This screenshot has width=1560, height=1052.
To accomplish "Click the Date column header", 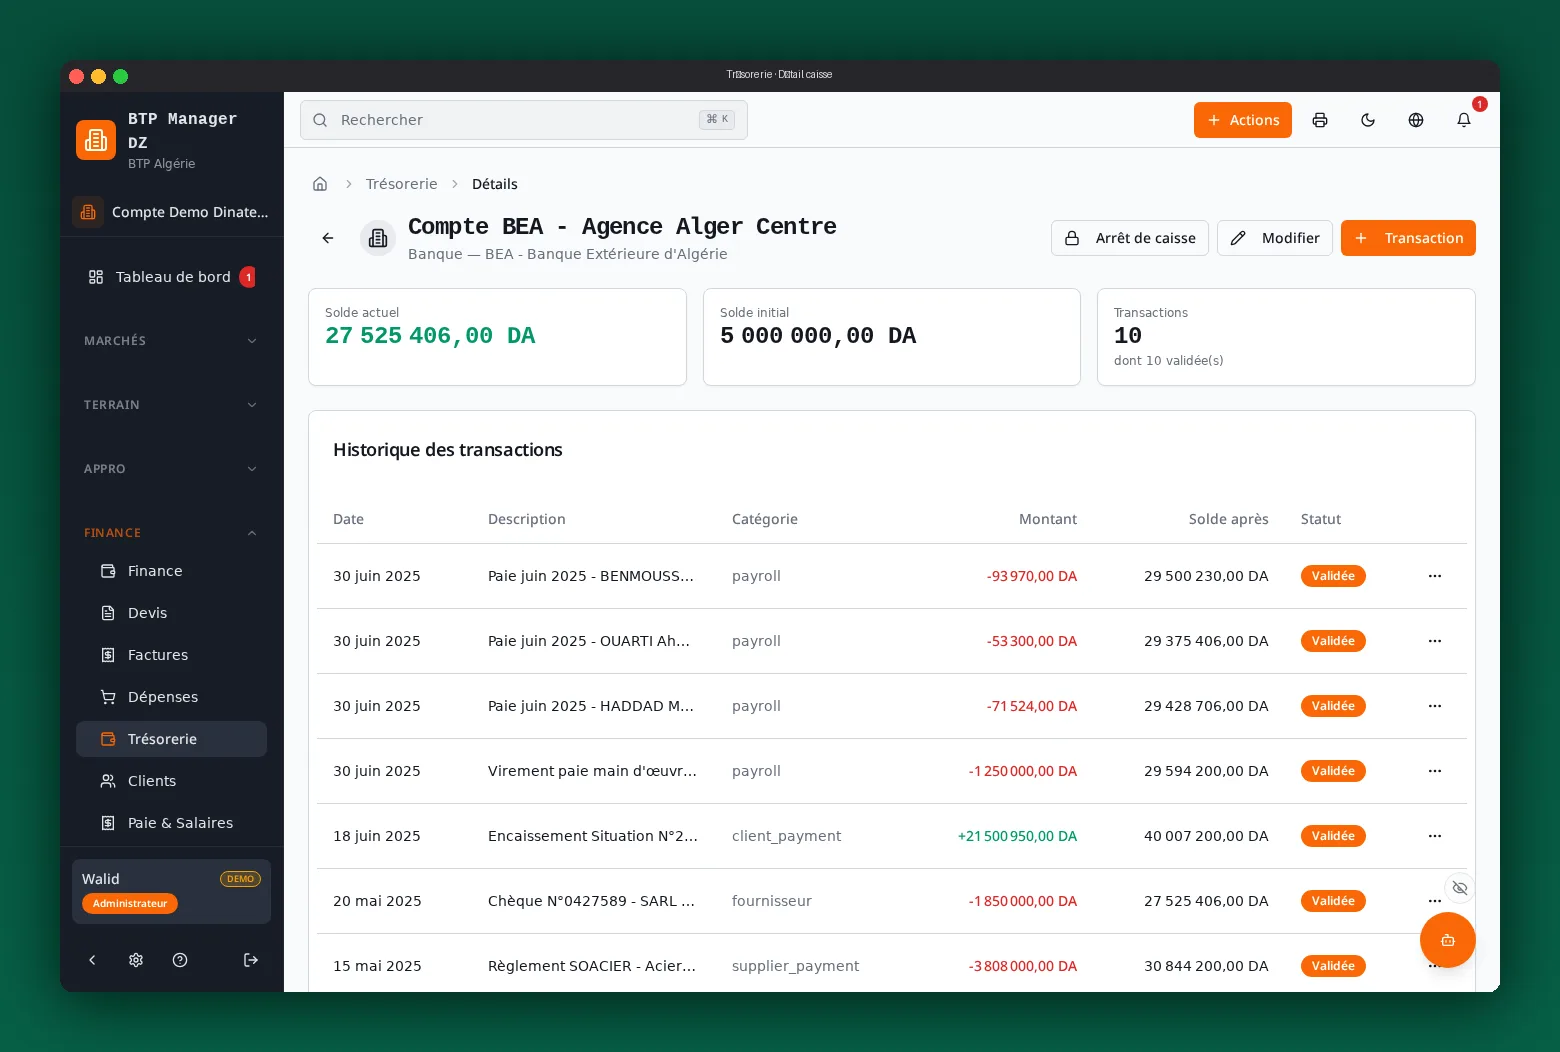I will (x=349, y=519).
